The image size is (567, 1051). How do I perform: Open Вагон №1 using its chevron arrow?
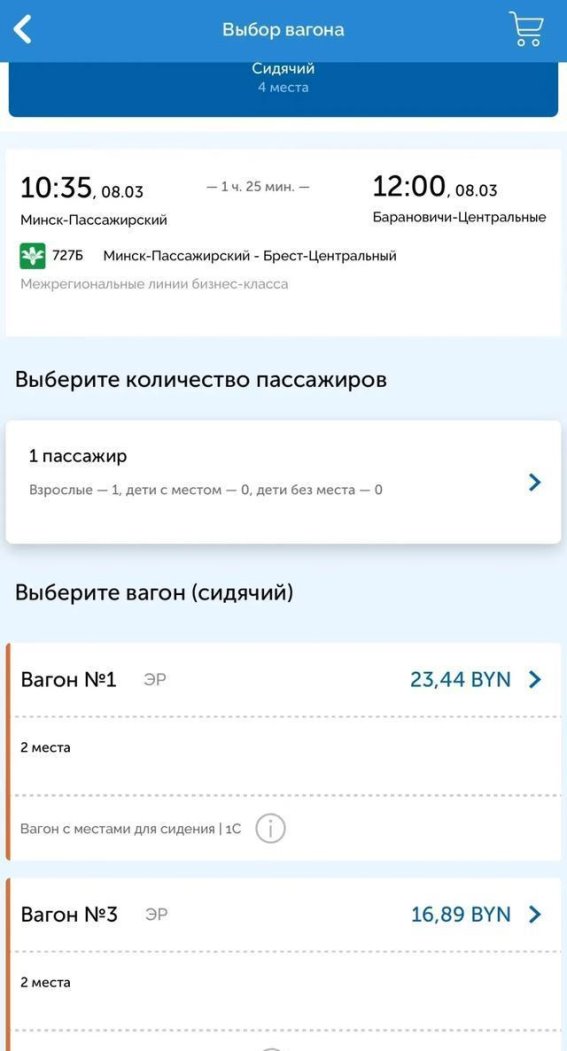point(535,680)
